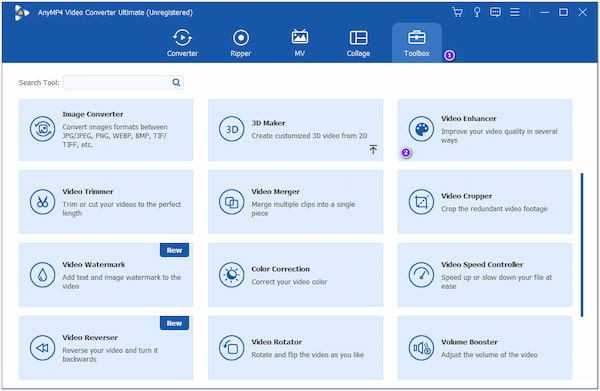This screenshot has height=391, width=600.
Task: Click the Video Merger icon
Action: point(232,202)
